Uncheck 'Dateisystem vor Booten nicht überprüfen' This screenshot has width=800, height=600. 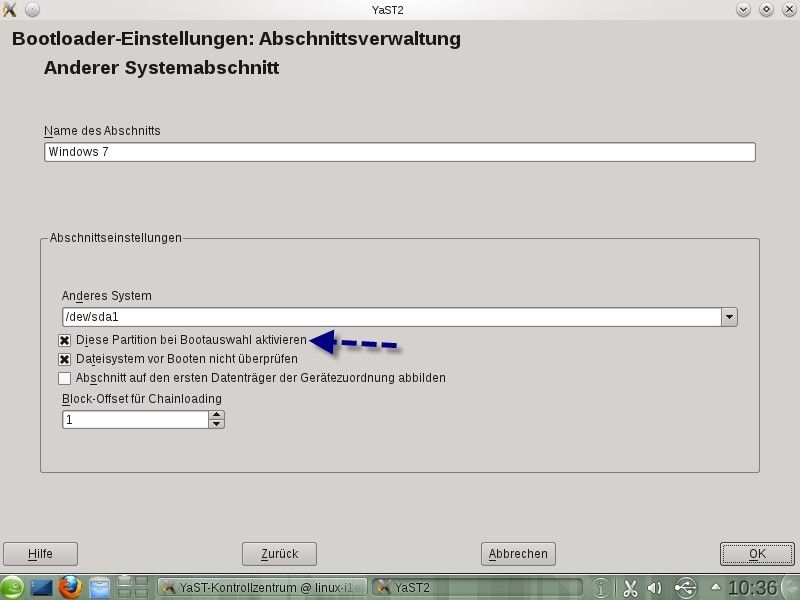(x=66, y=359)
